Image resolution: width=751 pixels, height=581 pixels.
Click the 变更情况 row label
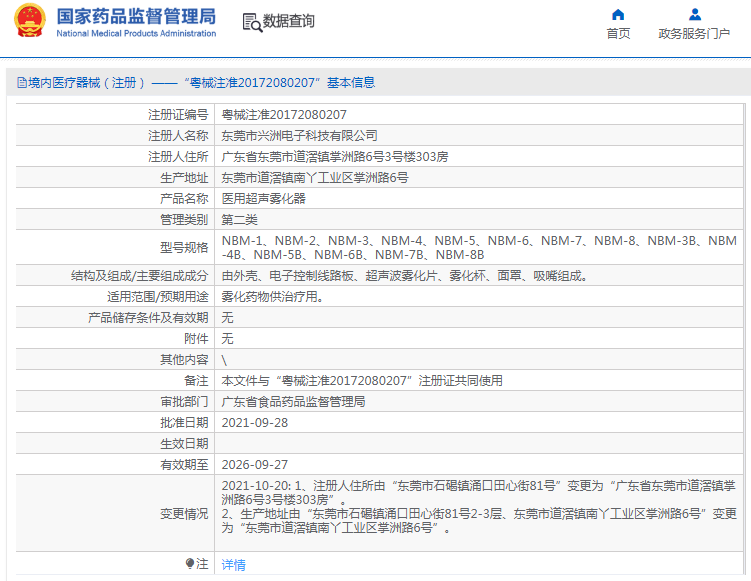pyautogui.click(x=184, y=514)
